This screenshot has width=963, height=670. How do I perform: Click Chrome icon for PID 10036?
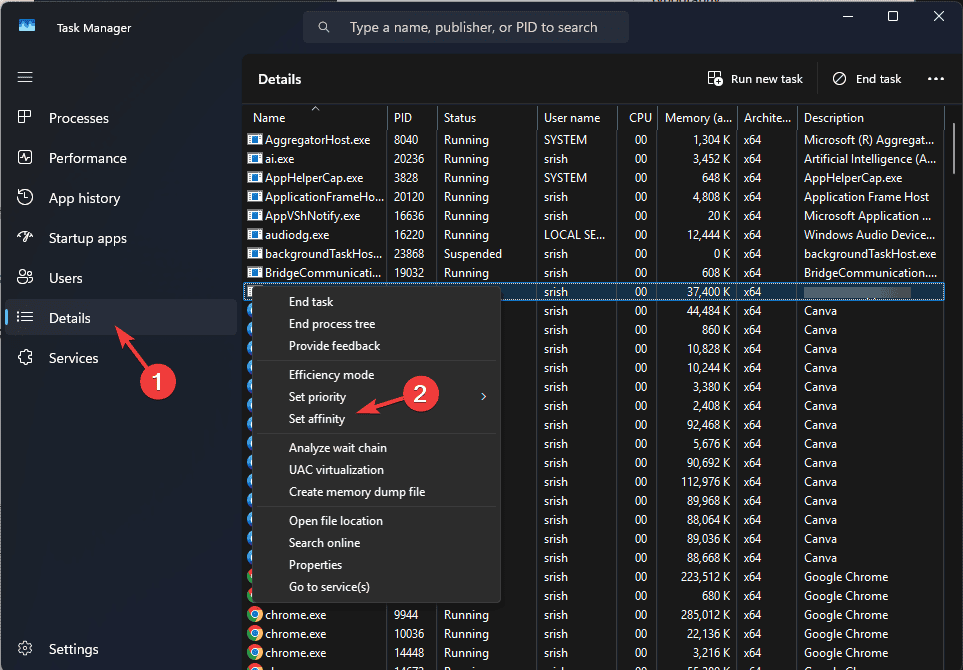coord(255,634)
